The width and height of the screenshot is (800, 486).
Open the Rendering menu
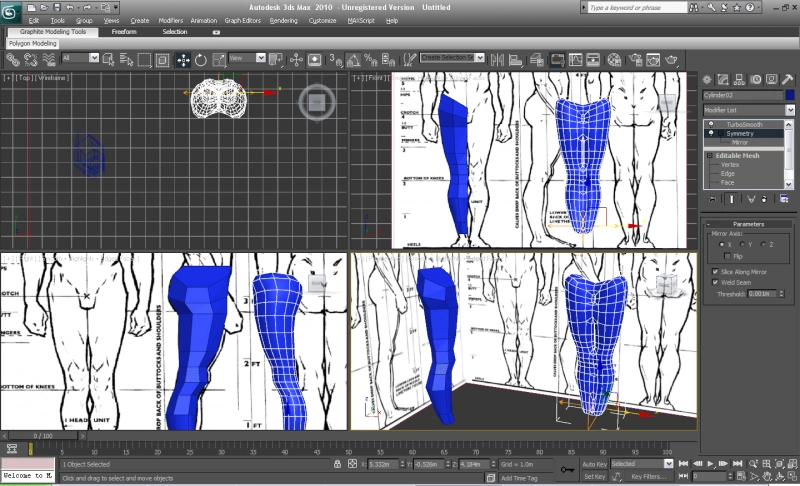pos(283,20)
